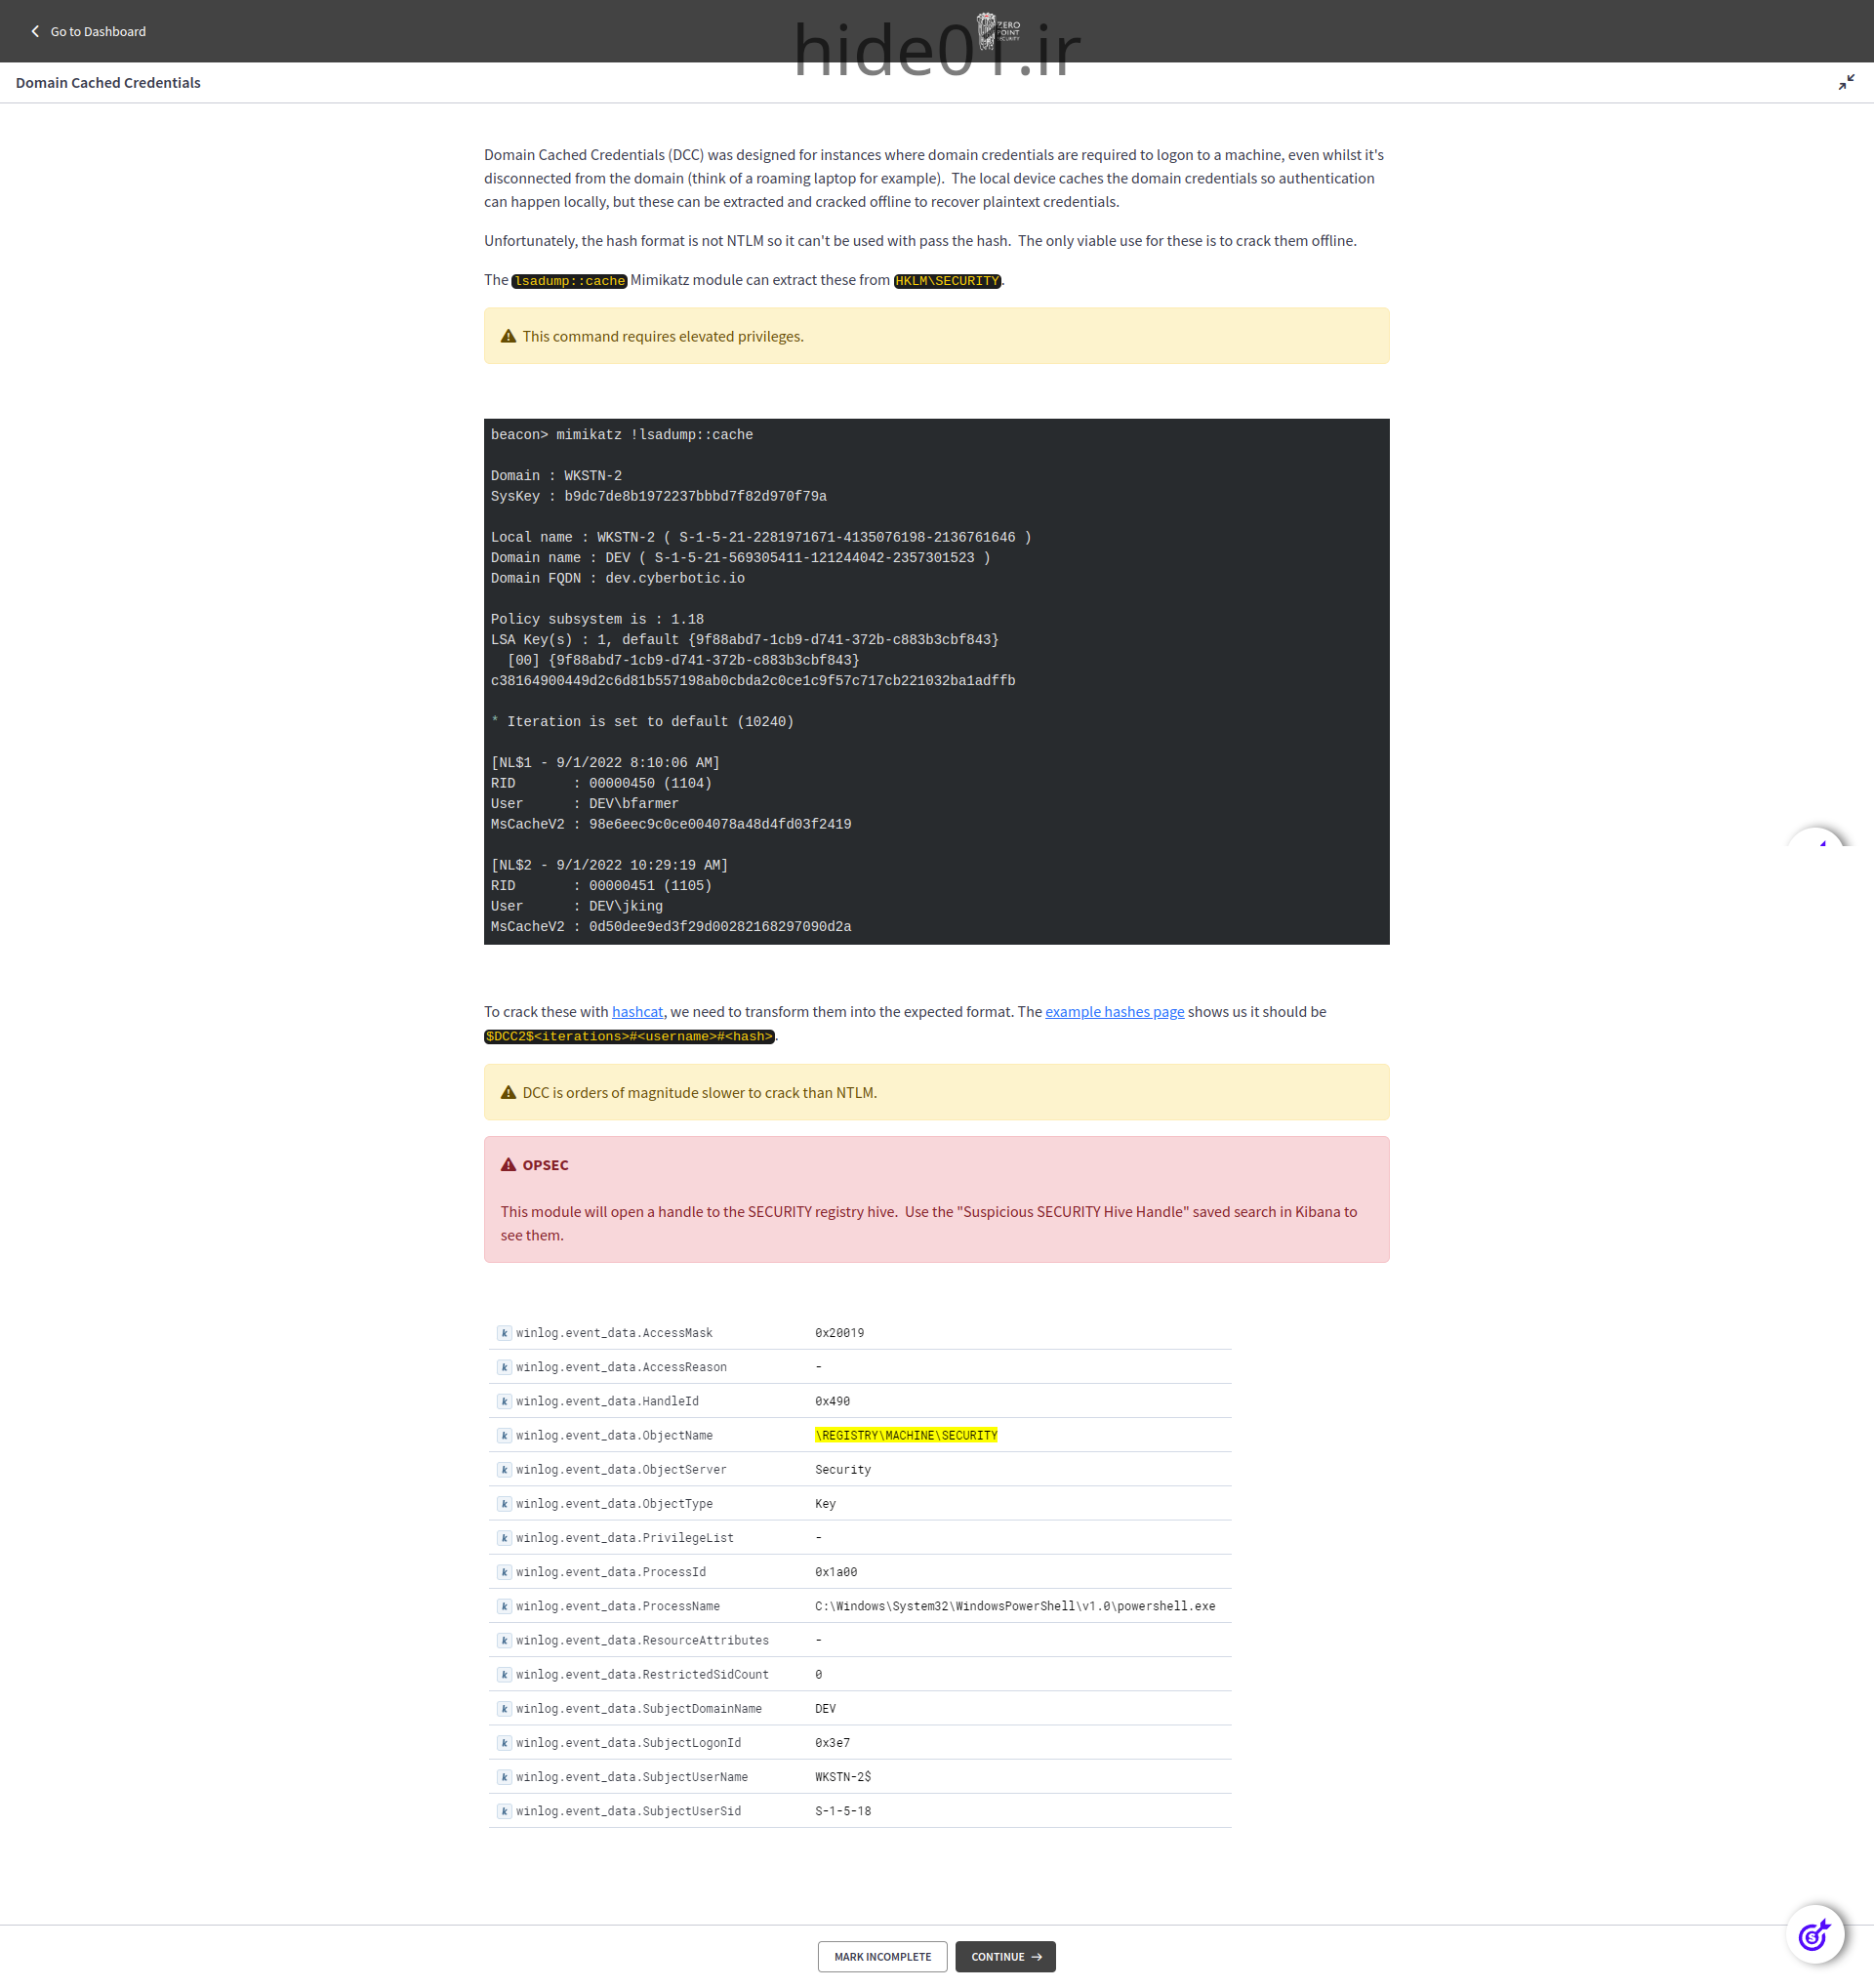Click the '[NL$2 - 9/1/2022 10:29:19 AM]' line
1874x1988 pixels.
pos(609,865)
